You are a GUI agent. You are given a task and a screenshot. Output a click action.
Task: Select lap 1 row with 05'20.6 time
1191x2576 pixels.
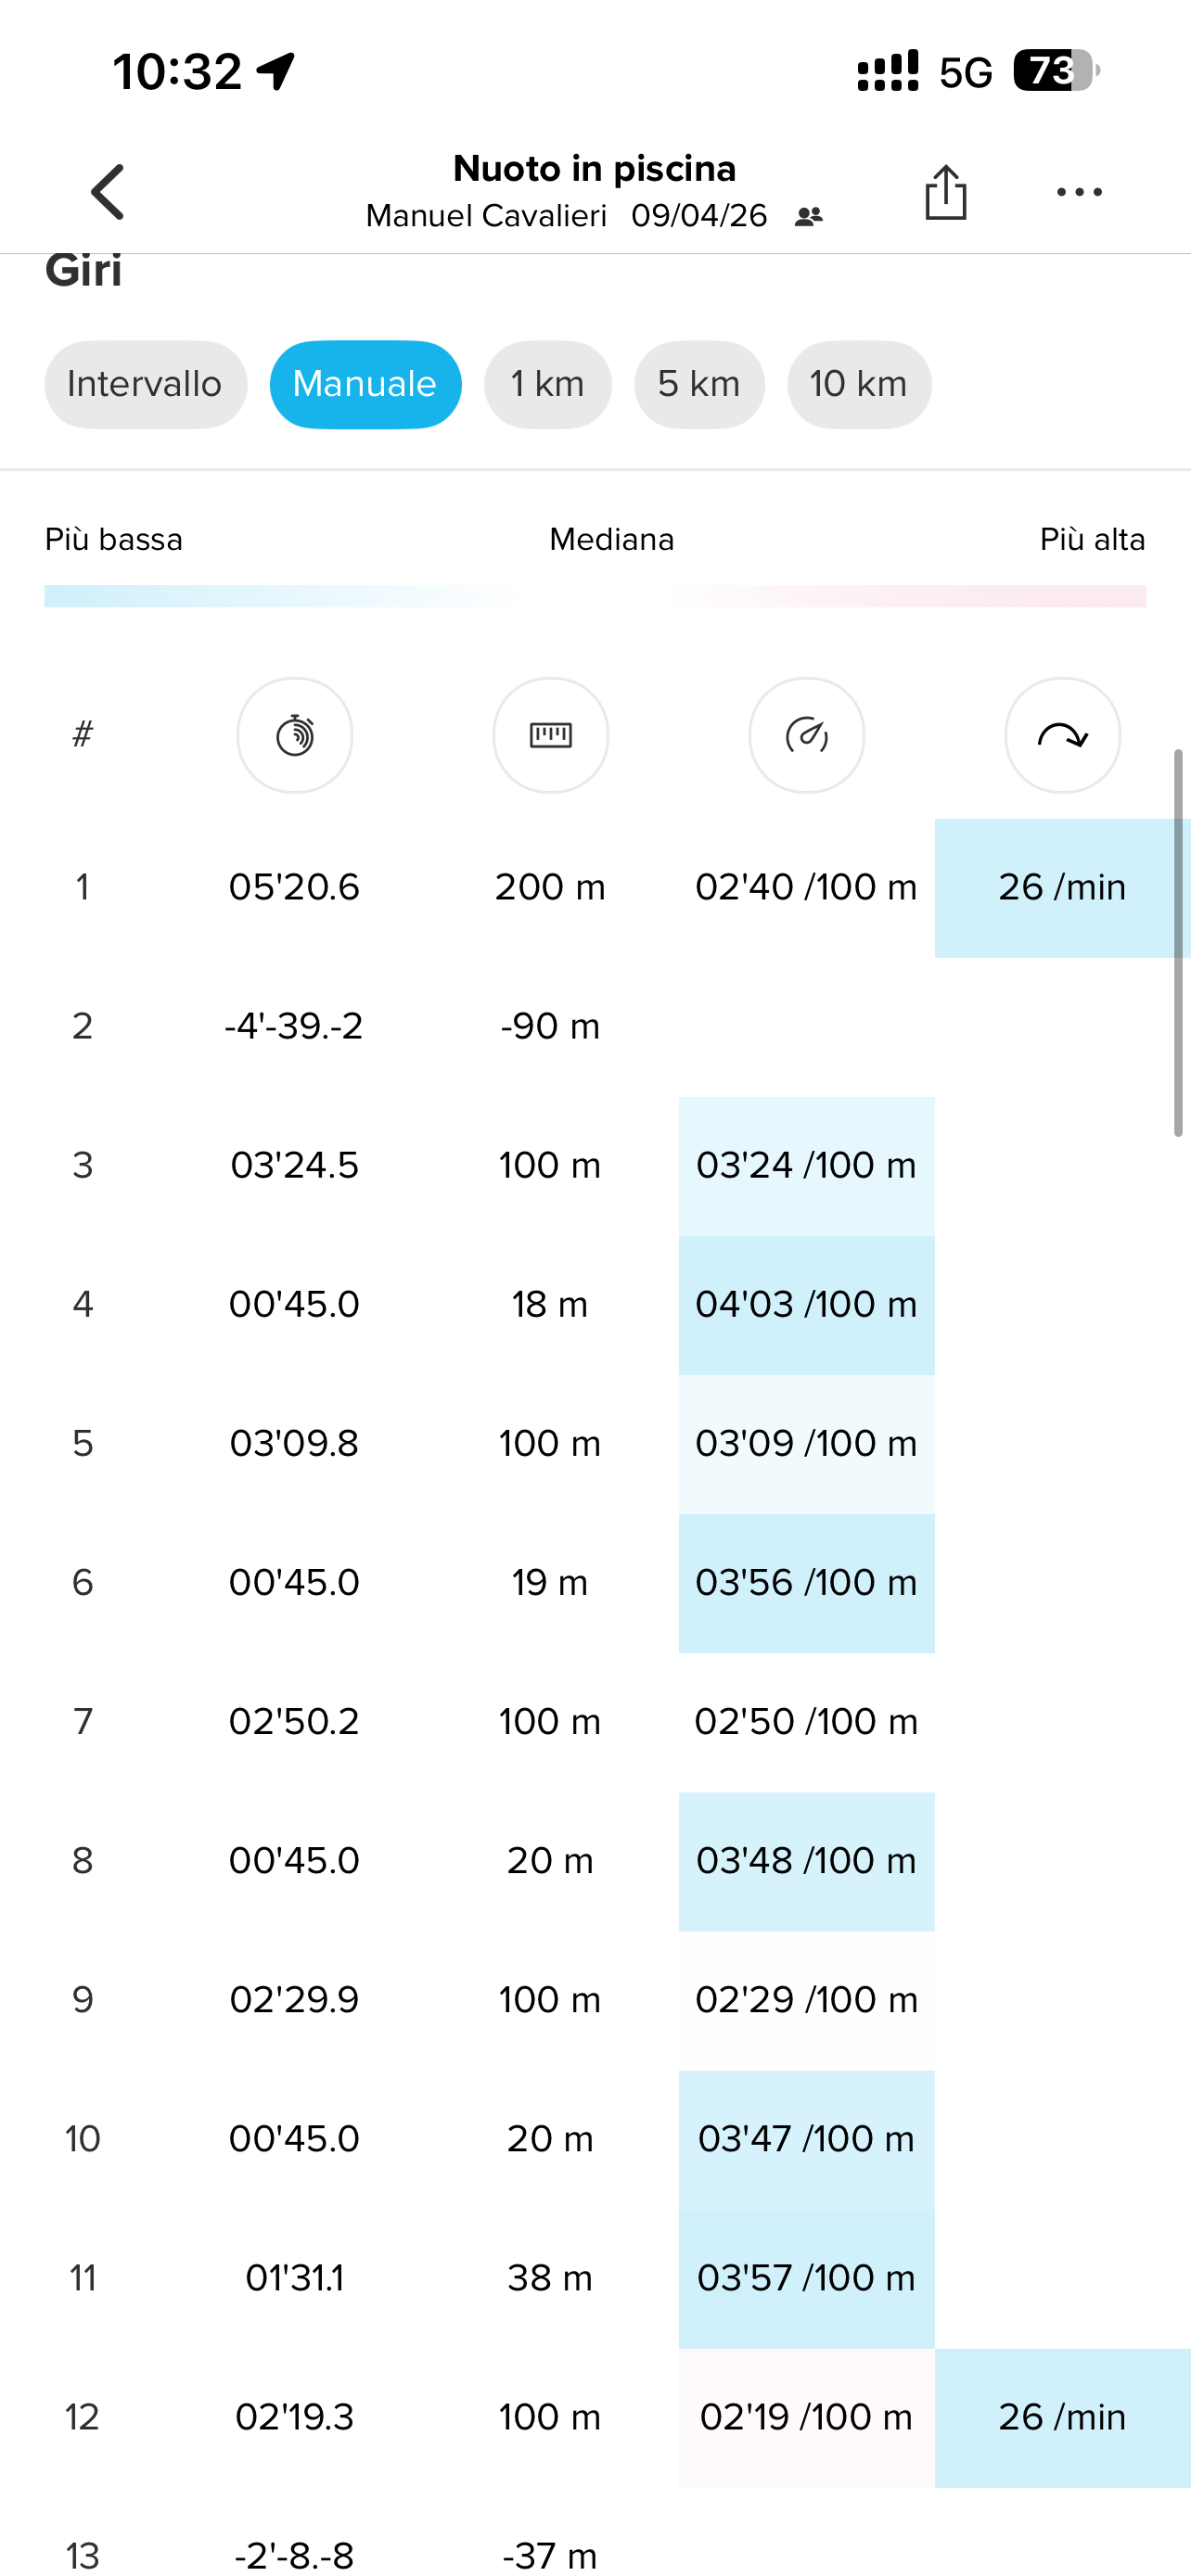294,887
